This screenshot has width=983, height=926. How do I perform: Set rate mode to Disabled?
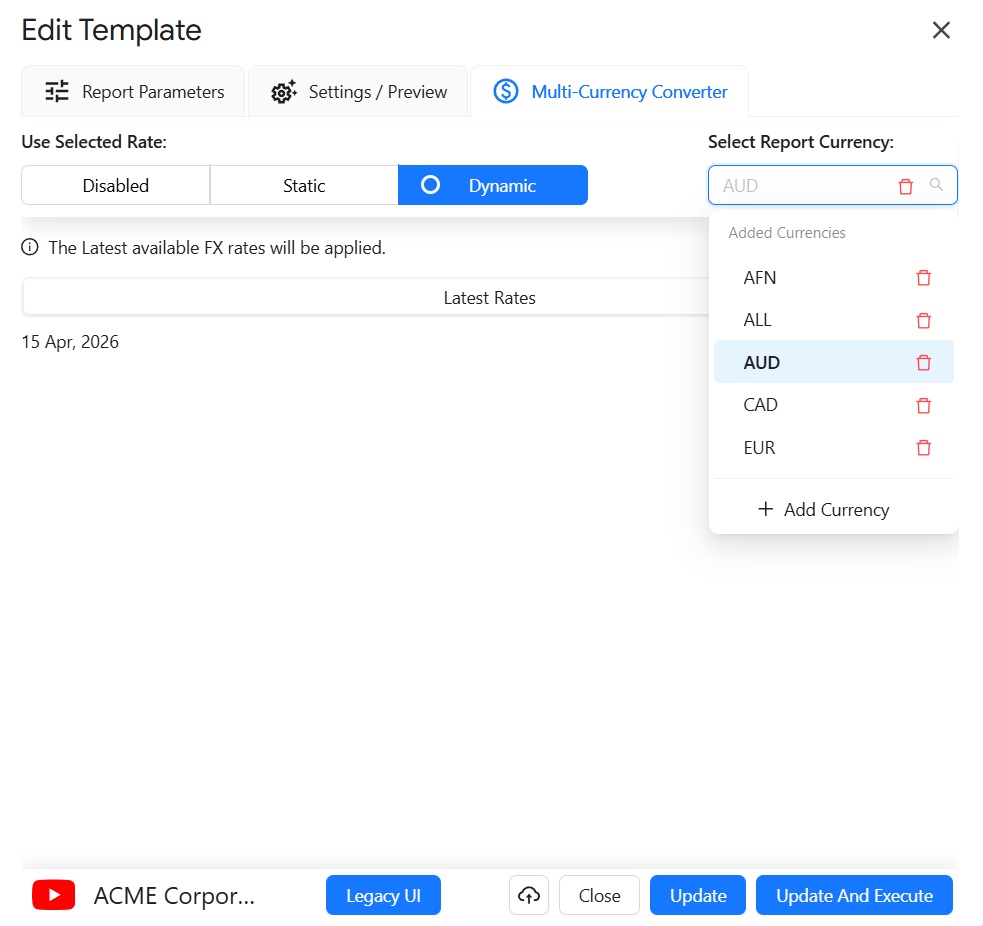(x=115, y=186)
